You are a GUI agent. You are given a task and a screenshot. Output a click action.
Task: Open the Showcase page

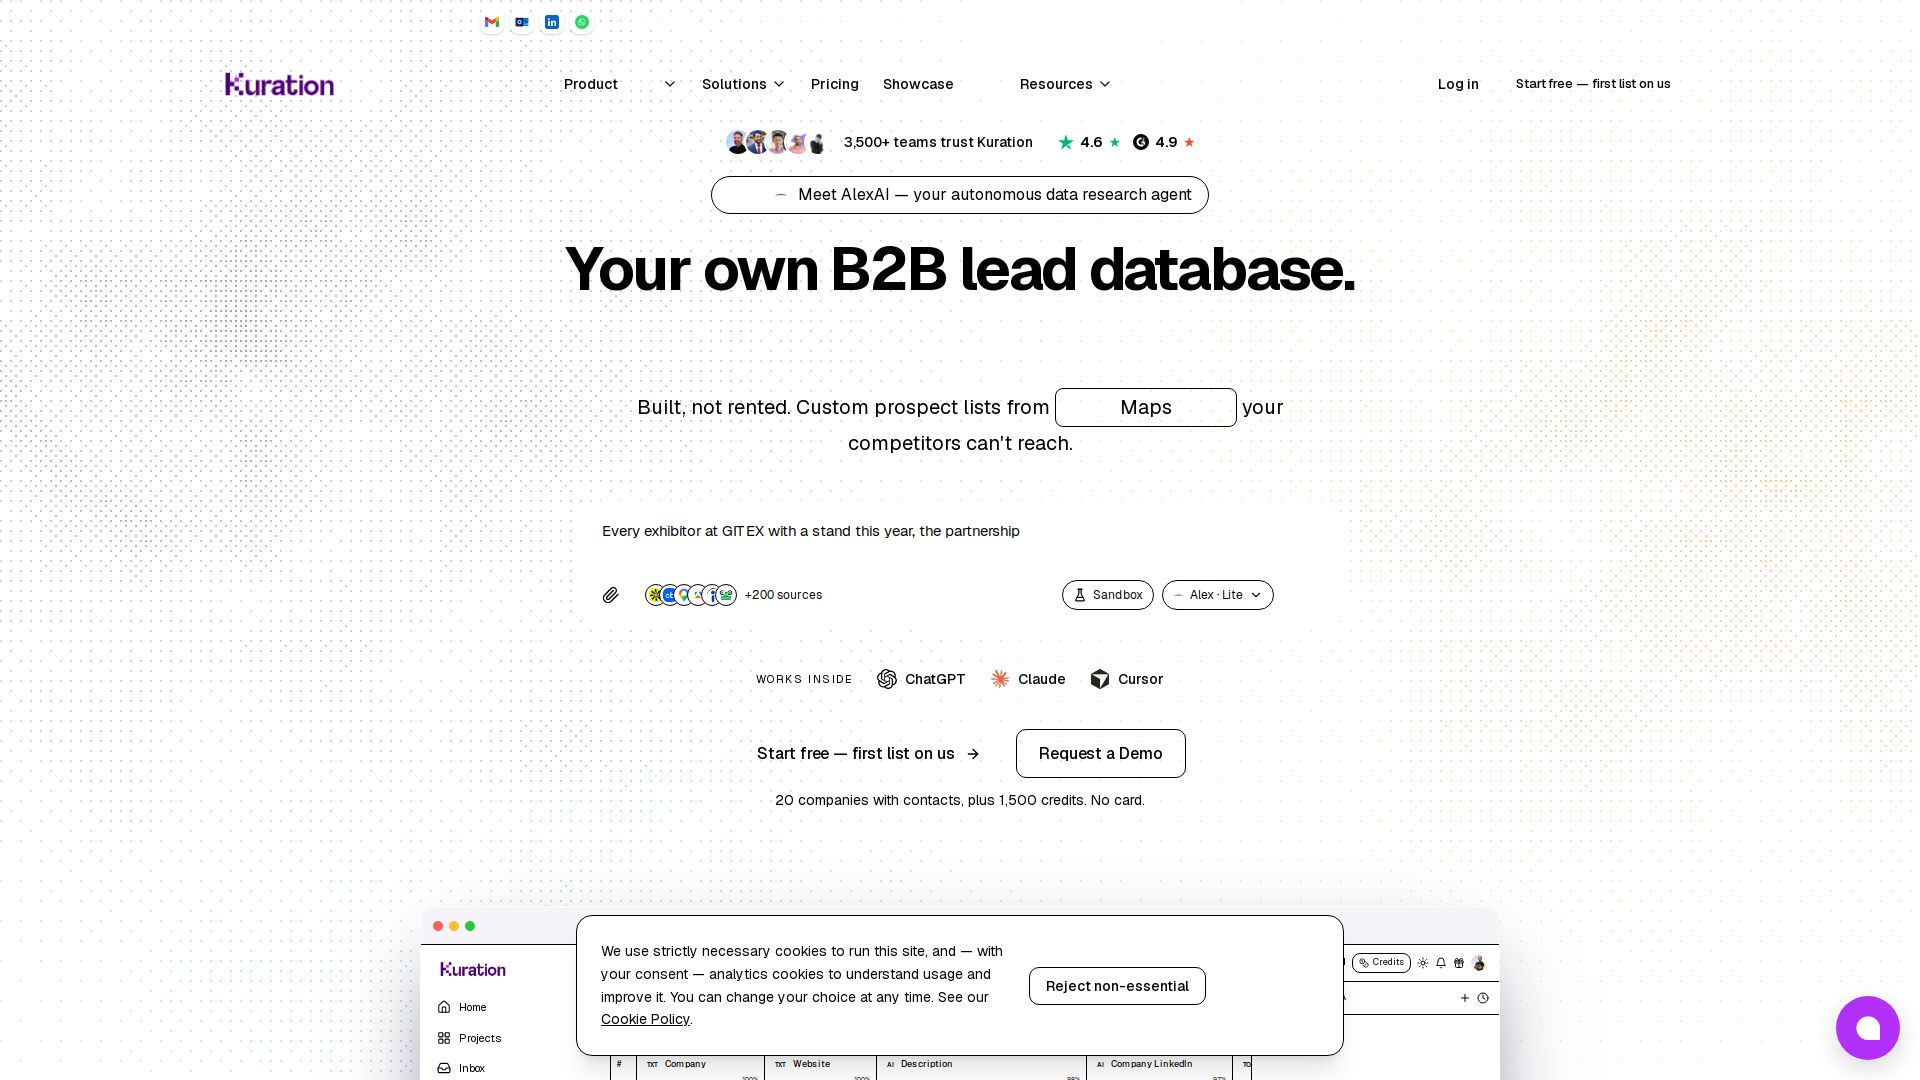[x=918, y=84]
